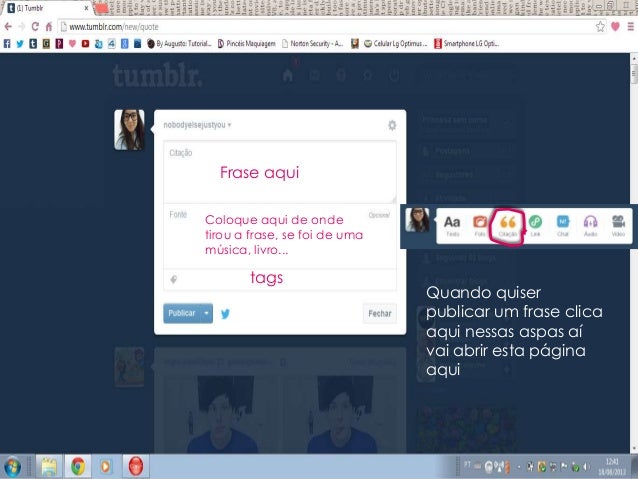Open the Pincéis Maquiagem bookmark
Screen dimensions: 638x479
[247, 44]
